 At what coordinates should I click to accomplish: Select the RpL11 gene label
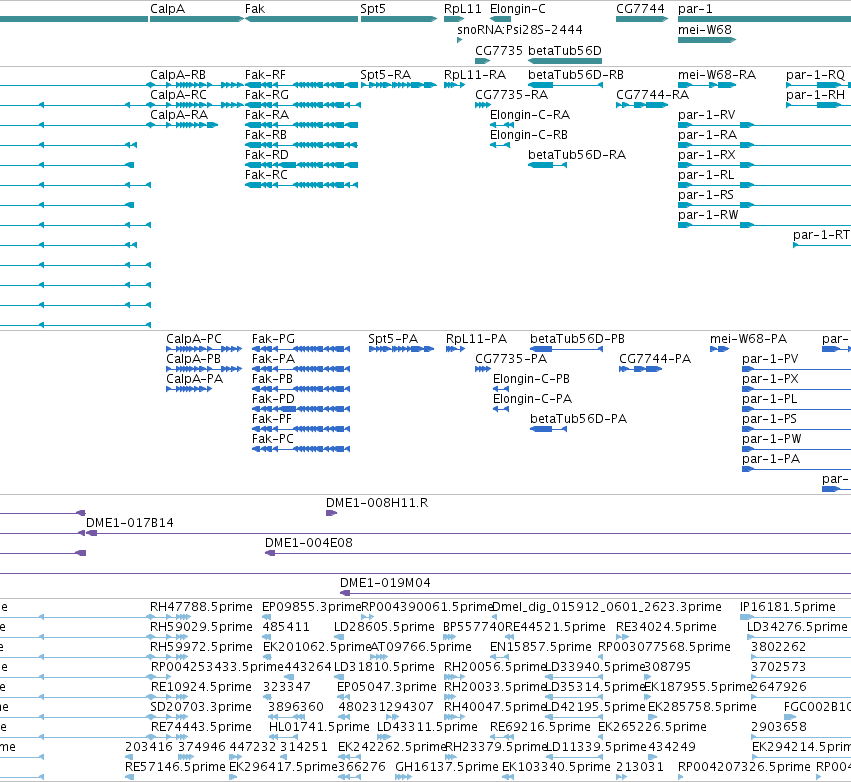(x=462, y=9)
